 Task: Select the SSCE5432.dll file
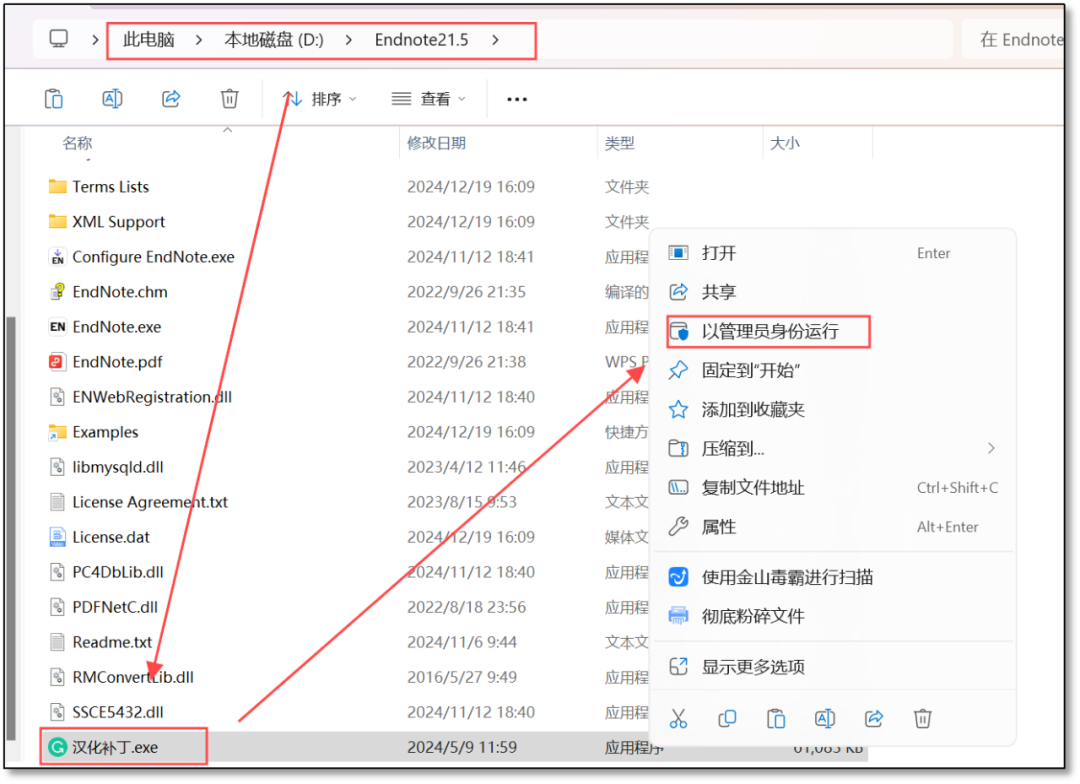pos(118,712)
